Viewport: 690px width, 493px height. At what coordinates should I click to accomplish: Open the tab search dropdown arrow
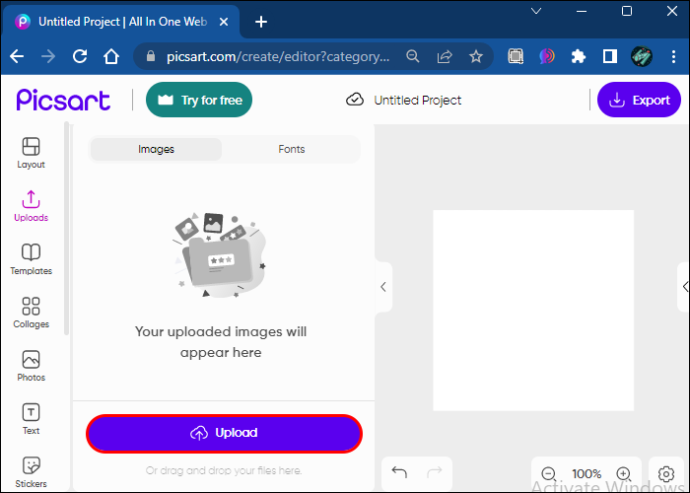[536, 11]
